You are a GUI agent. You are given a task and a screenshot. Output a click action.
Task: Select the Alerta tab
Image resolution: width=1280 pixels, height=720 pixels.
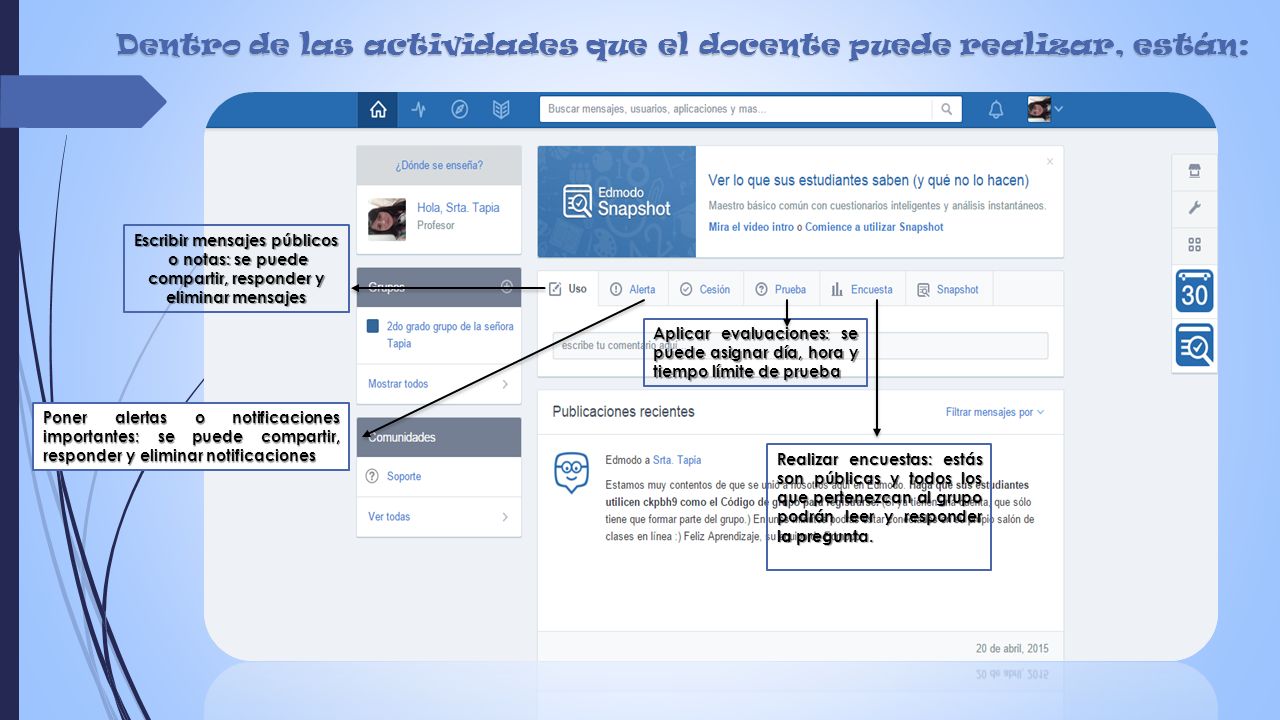point(633,289)
